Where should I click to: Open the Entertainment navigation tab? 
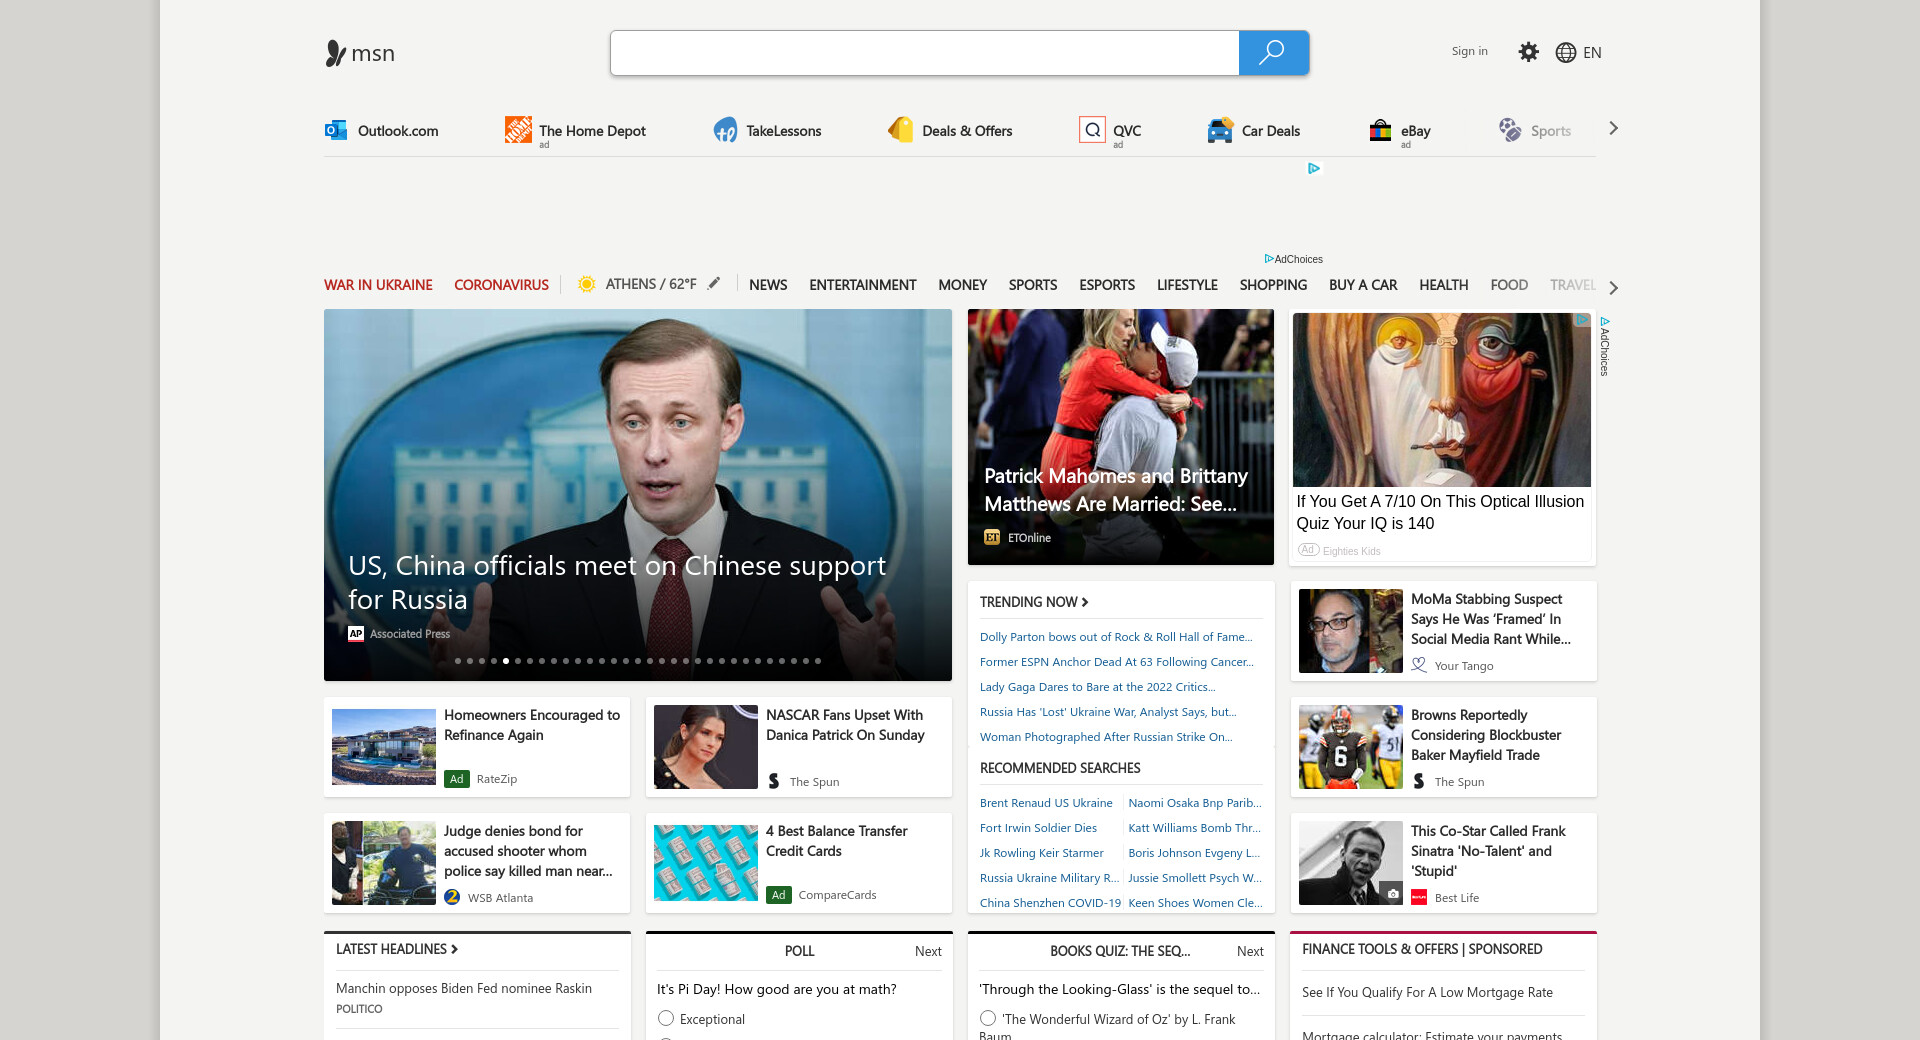click(x=862, y=285)
